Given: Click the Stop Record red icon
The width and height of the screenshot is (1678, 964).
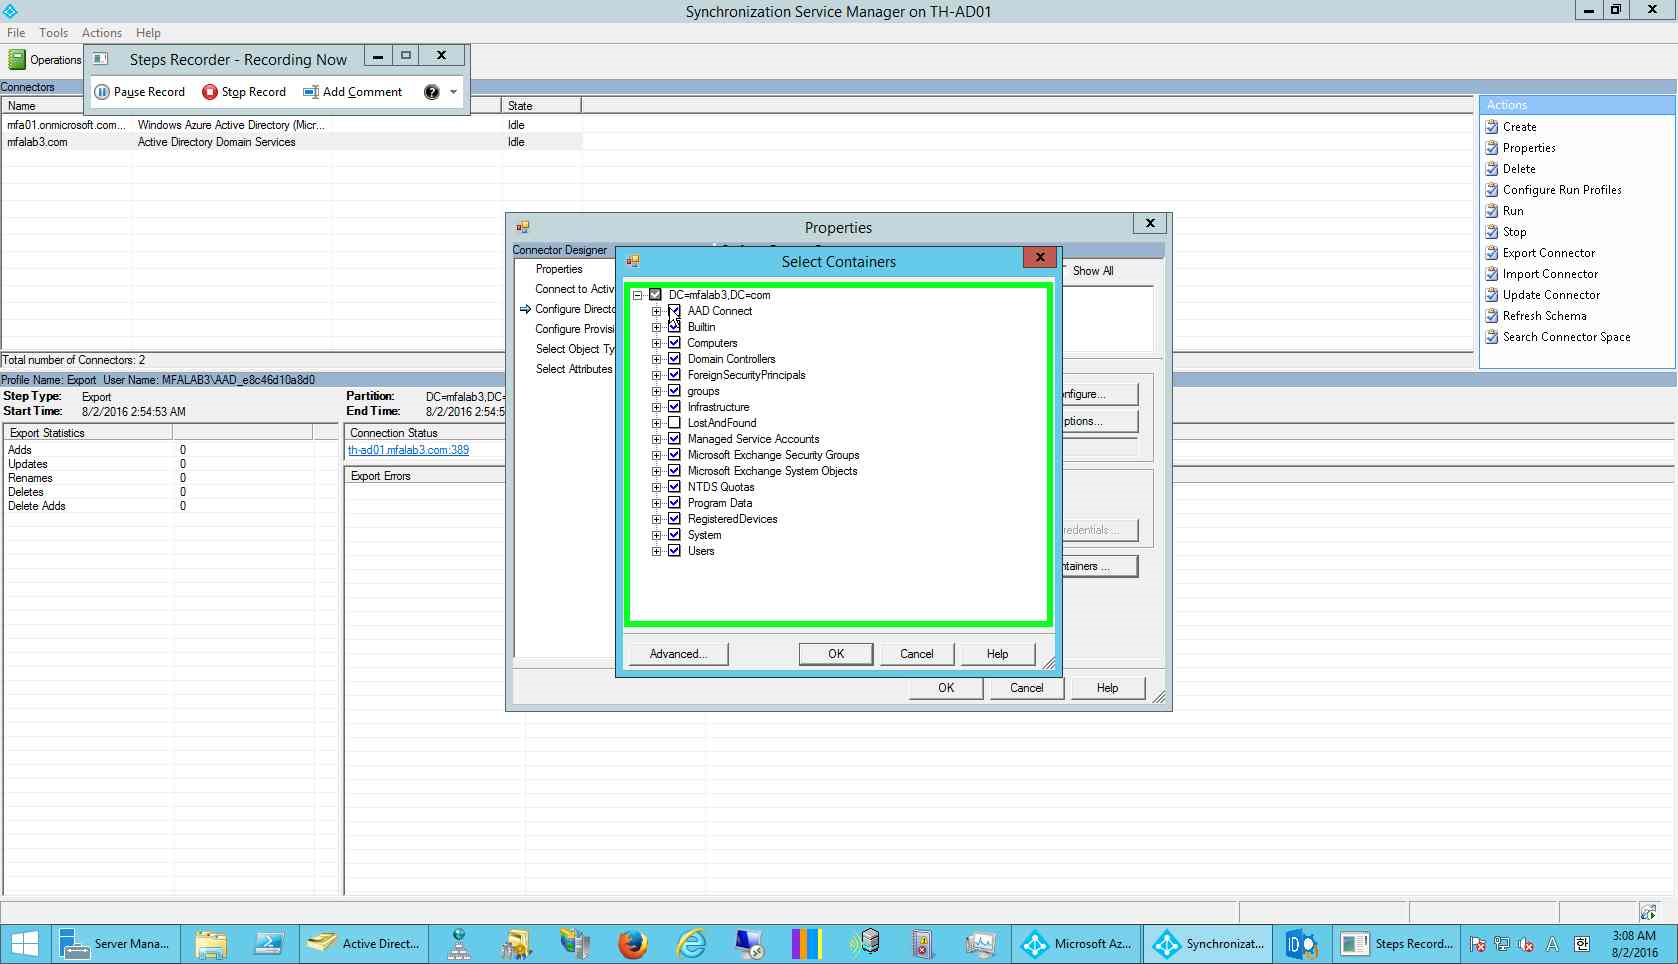Looking at the screenshot, I should [x=210, y=92].
